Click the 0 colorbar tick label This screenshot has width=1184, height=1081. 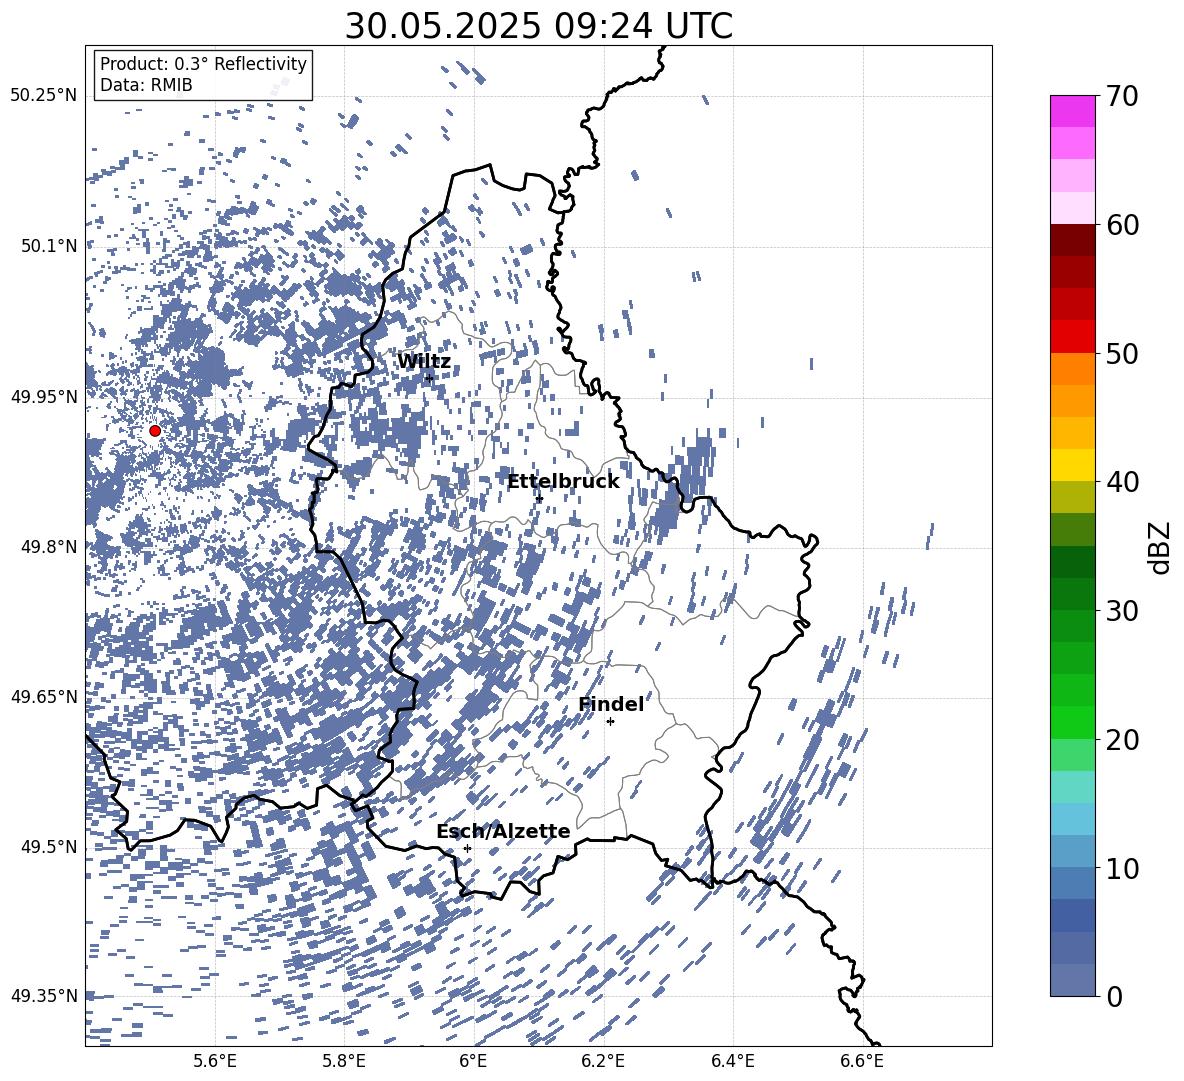(x=1115, y=996)
